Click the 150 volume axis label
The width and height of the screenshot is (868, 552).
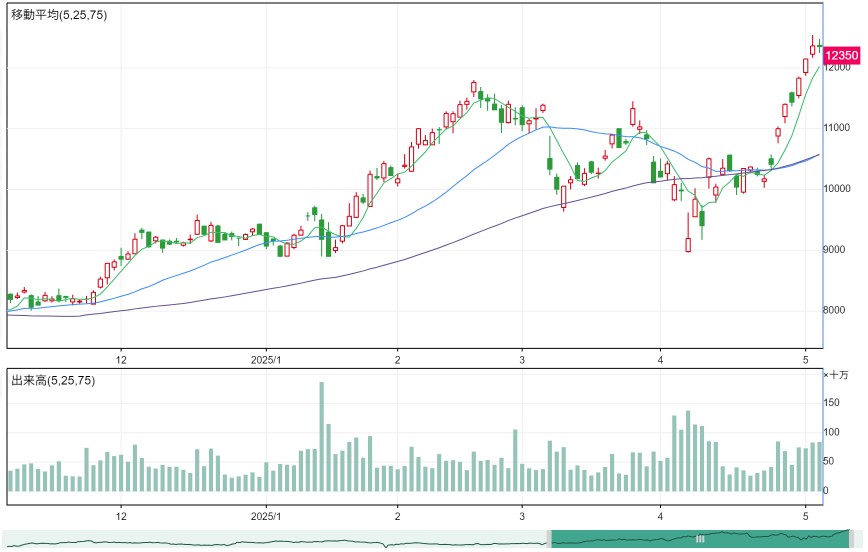(x=831, y=403)
